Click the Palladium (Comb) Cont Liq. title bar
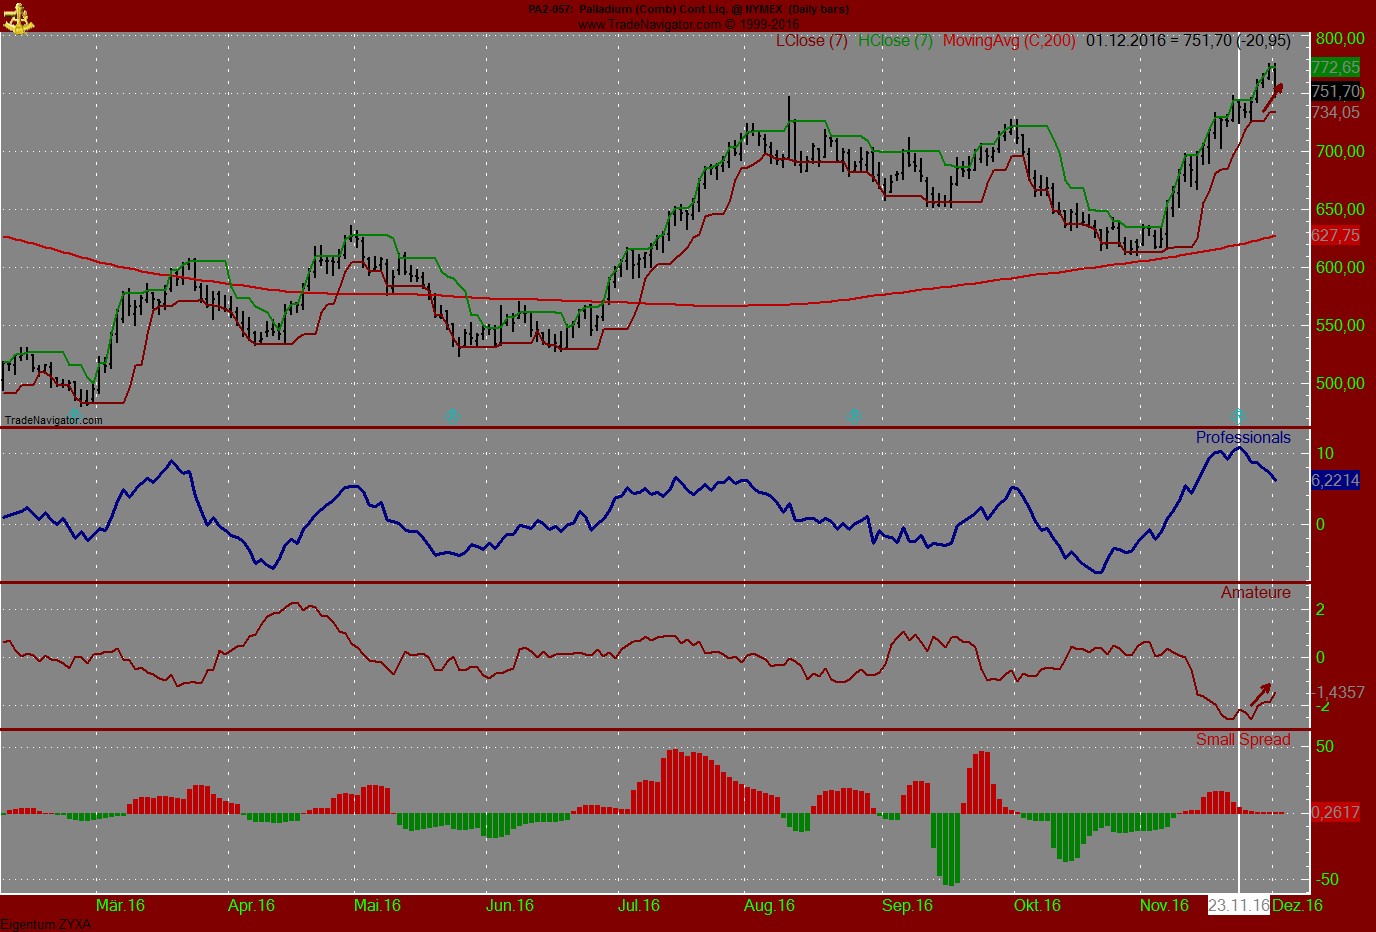 point(688,8)
